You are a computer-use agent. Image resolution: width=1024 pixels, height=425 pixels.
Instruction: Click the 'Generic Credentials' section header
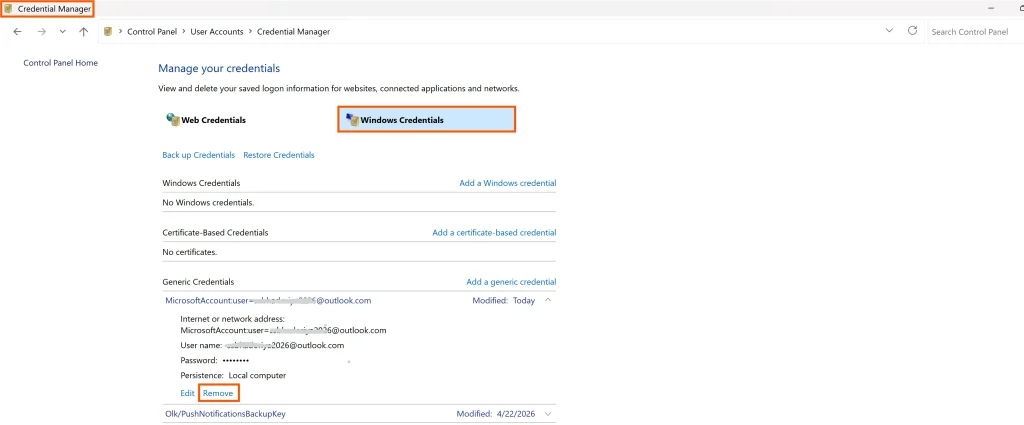coord(198,282)
